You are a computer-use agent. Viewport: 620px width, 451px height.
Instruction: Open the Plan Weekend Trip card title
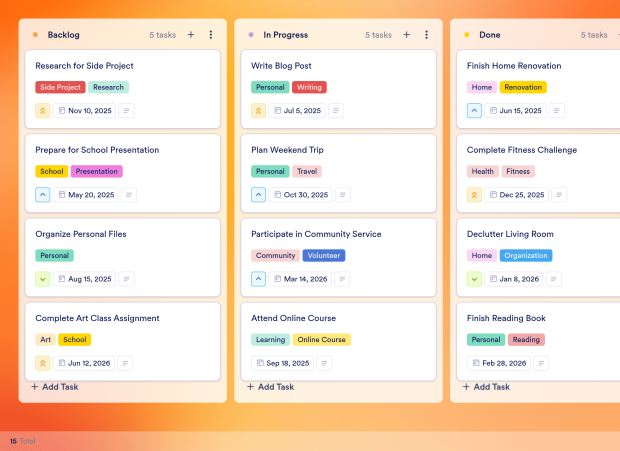point(287,150)
